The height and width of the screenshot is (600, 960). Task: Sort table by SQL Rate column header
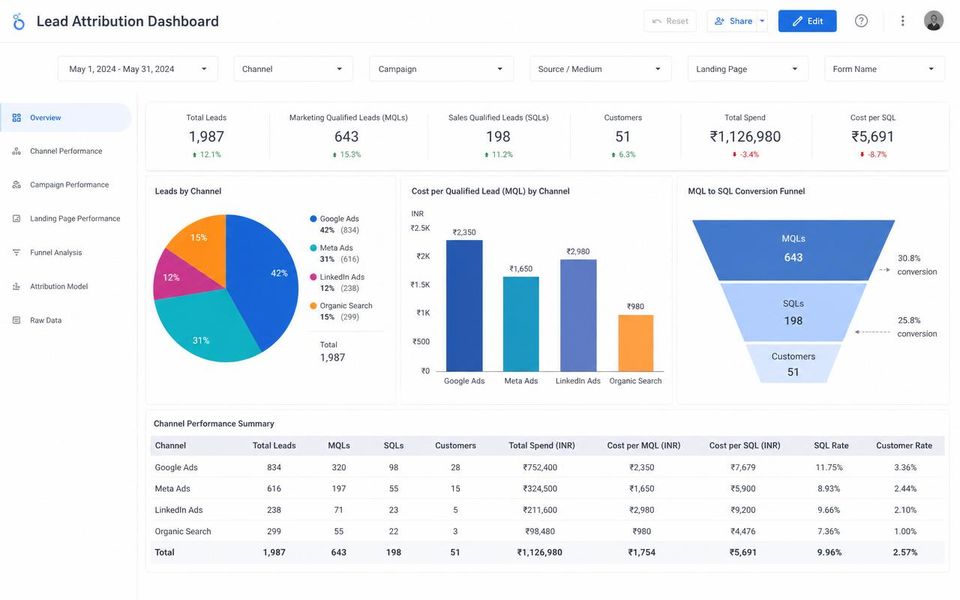tap(831, 446)
